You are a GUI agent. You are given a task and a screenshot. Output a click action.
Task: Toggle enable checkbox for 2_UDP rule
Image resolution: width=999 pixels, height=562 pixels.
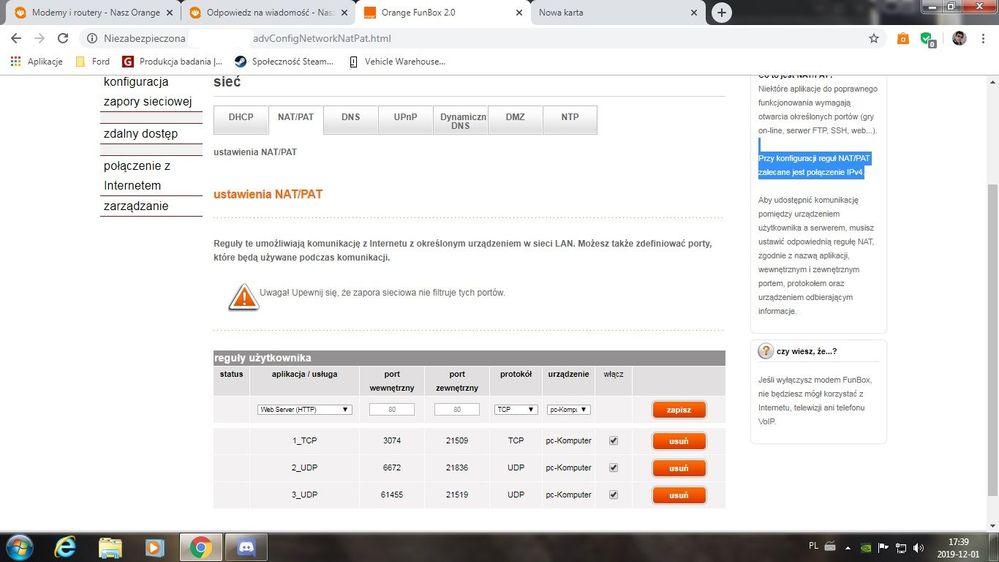point(613,468)
